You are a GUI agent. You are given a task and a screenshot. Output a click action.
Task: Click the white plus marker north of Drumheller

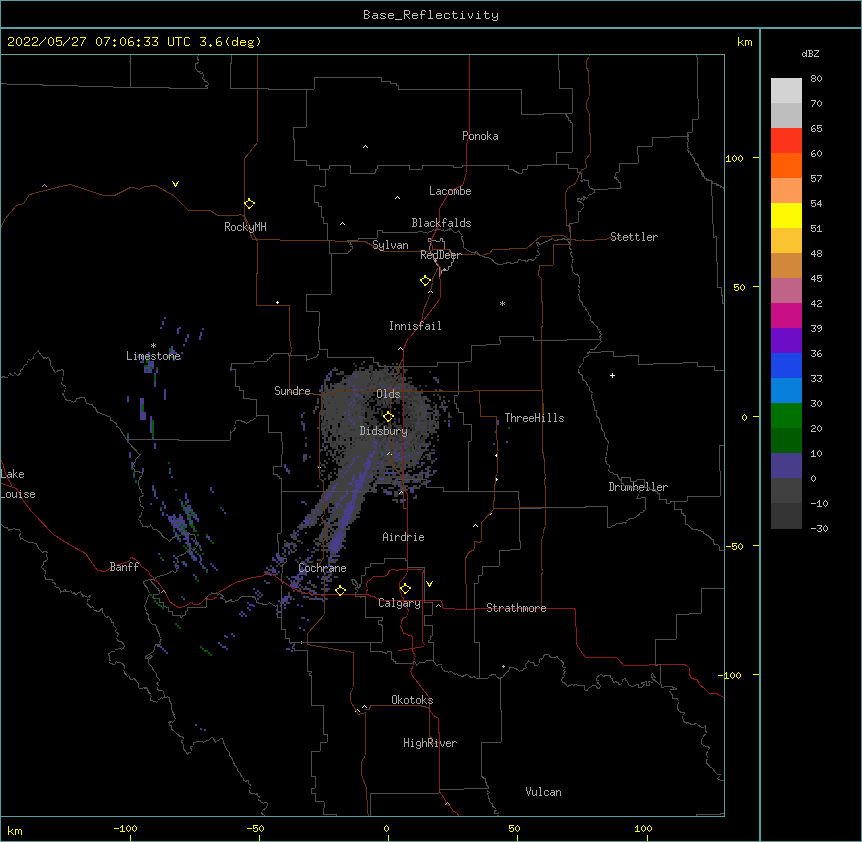(x=612, y=375)
